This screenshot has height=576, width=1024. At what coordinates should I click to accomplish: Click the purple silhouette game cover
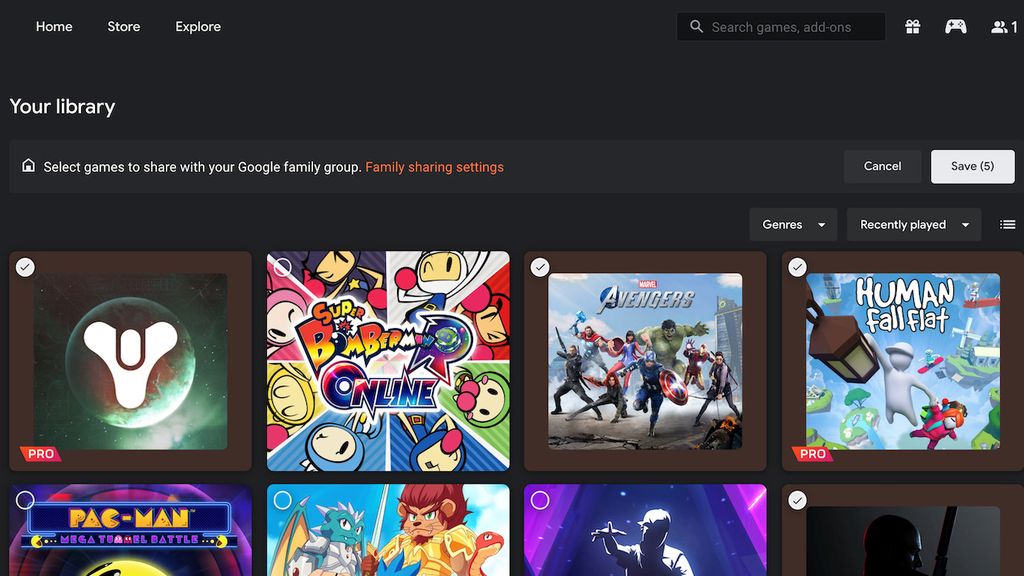[x=645, y=530]
